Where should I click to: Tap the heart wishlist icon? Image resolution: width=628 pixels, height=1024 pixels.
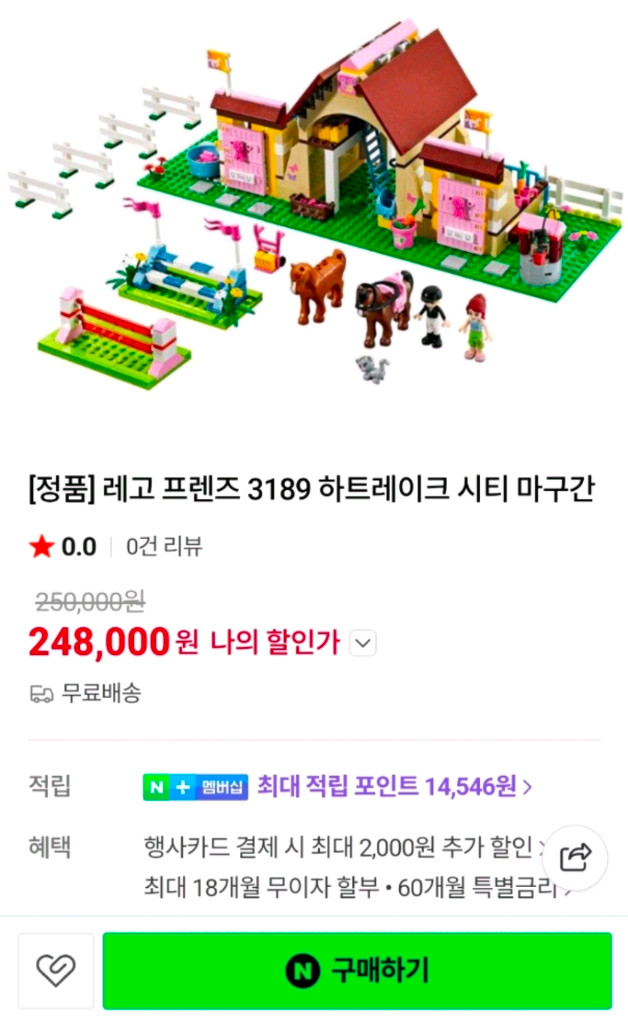pyautogui.click(x=55, y=970)
